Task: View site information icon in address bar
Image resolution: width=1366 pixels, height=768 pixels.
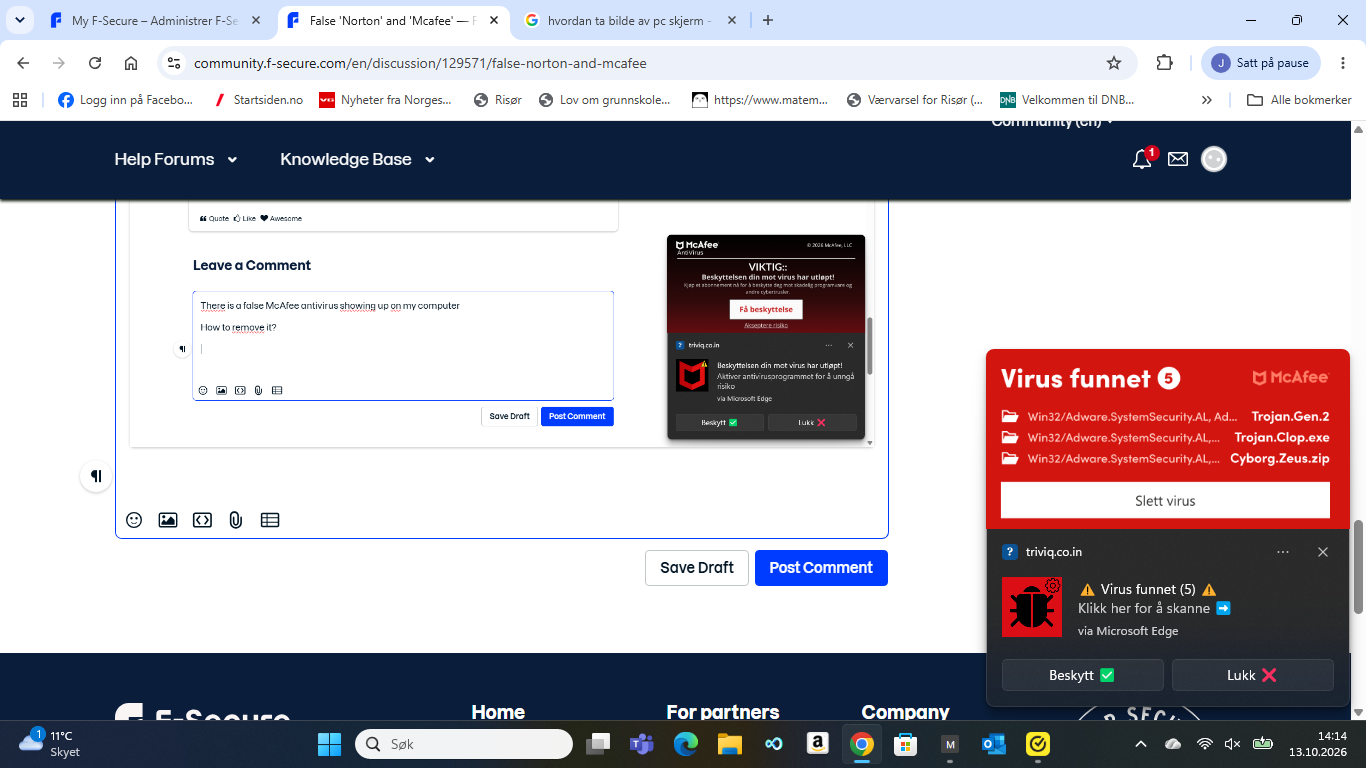Action: pyautogui.click(x=173, y=63)
